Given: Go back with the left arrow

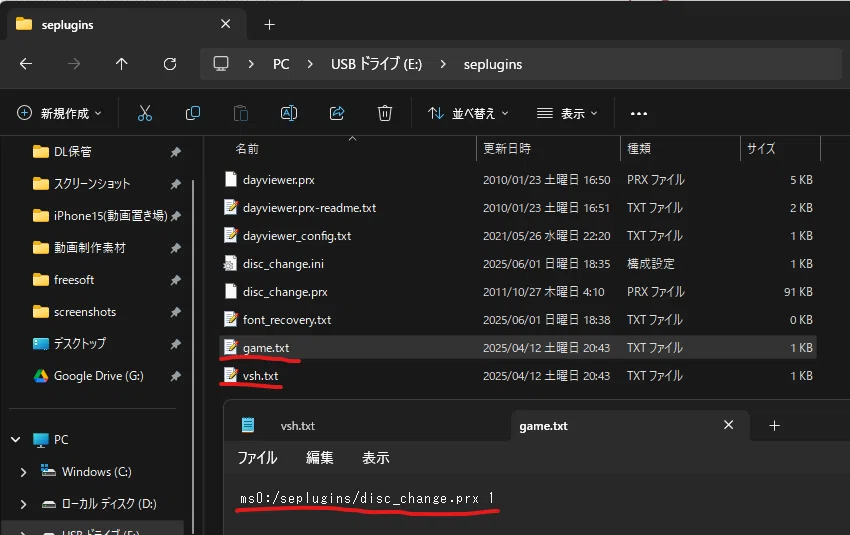Looking at the screenshot, I should click(x=25, y=64).
